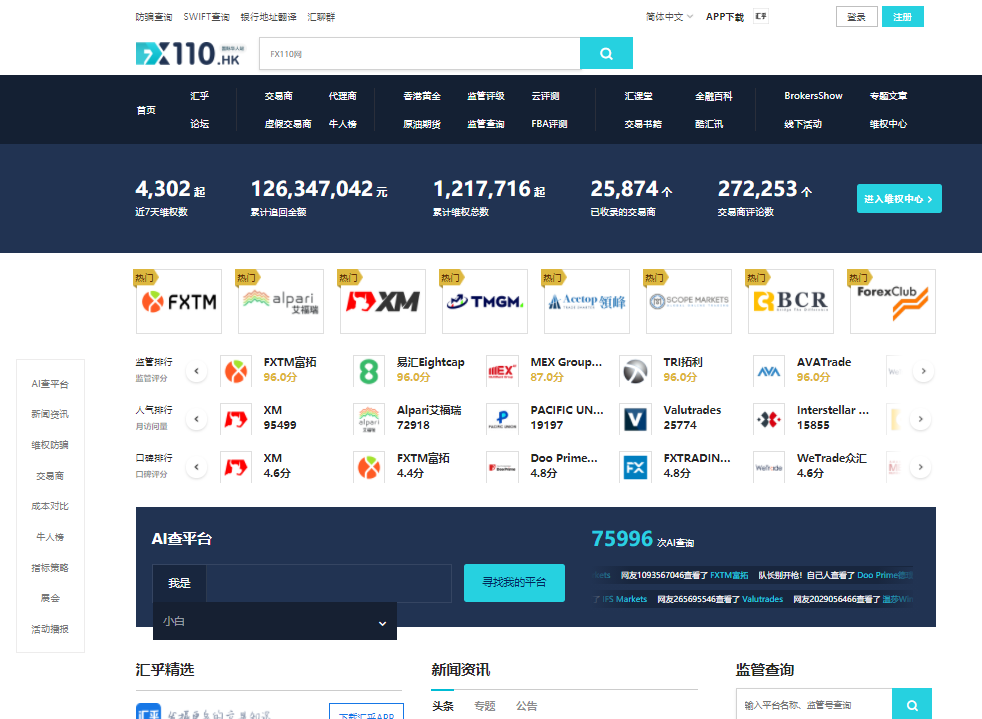
Task: Go to next brokers in 监管排行 row
Action: point(923,371)
